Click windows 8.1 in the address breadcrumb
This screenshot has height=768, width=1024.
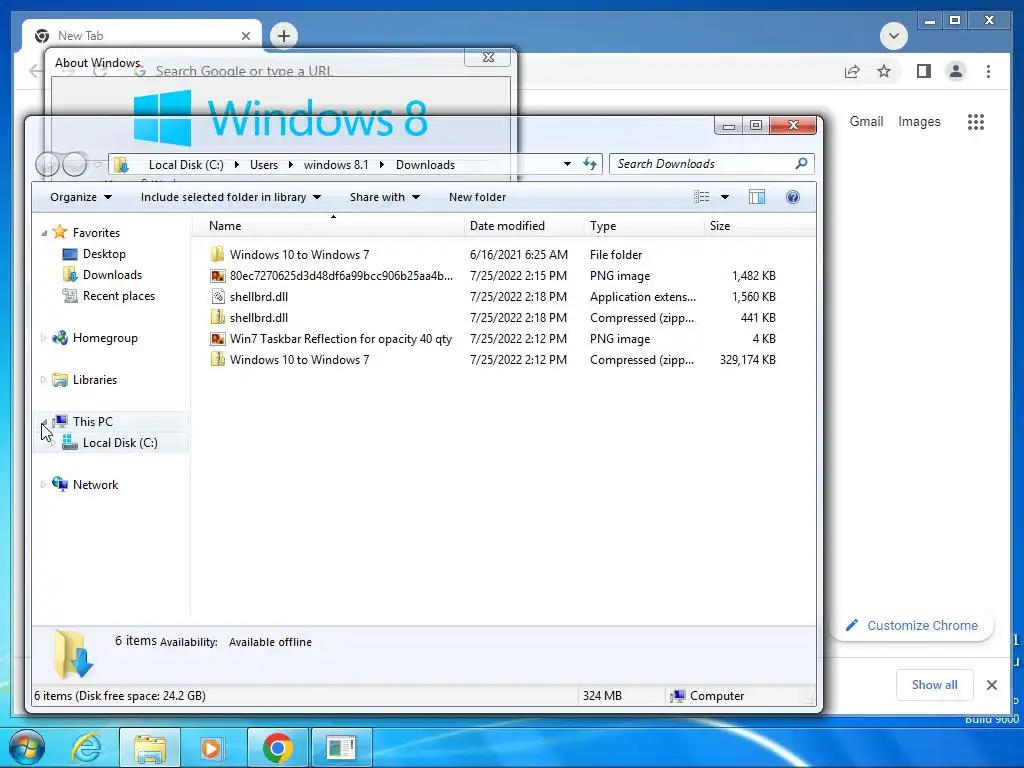coord(336,165)
